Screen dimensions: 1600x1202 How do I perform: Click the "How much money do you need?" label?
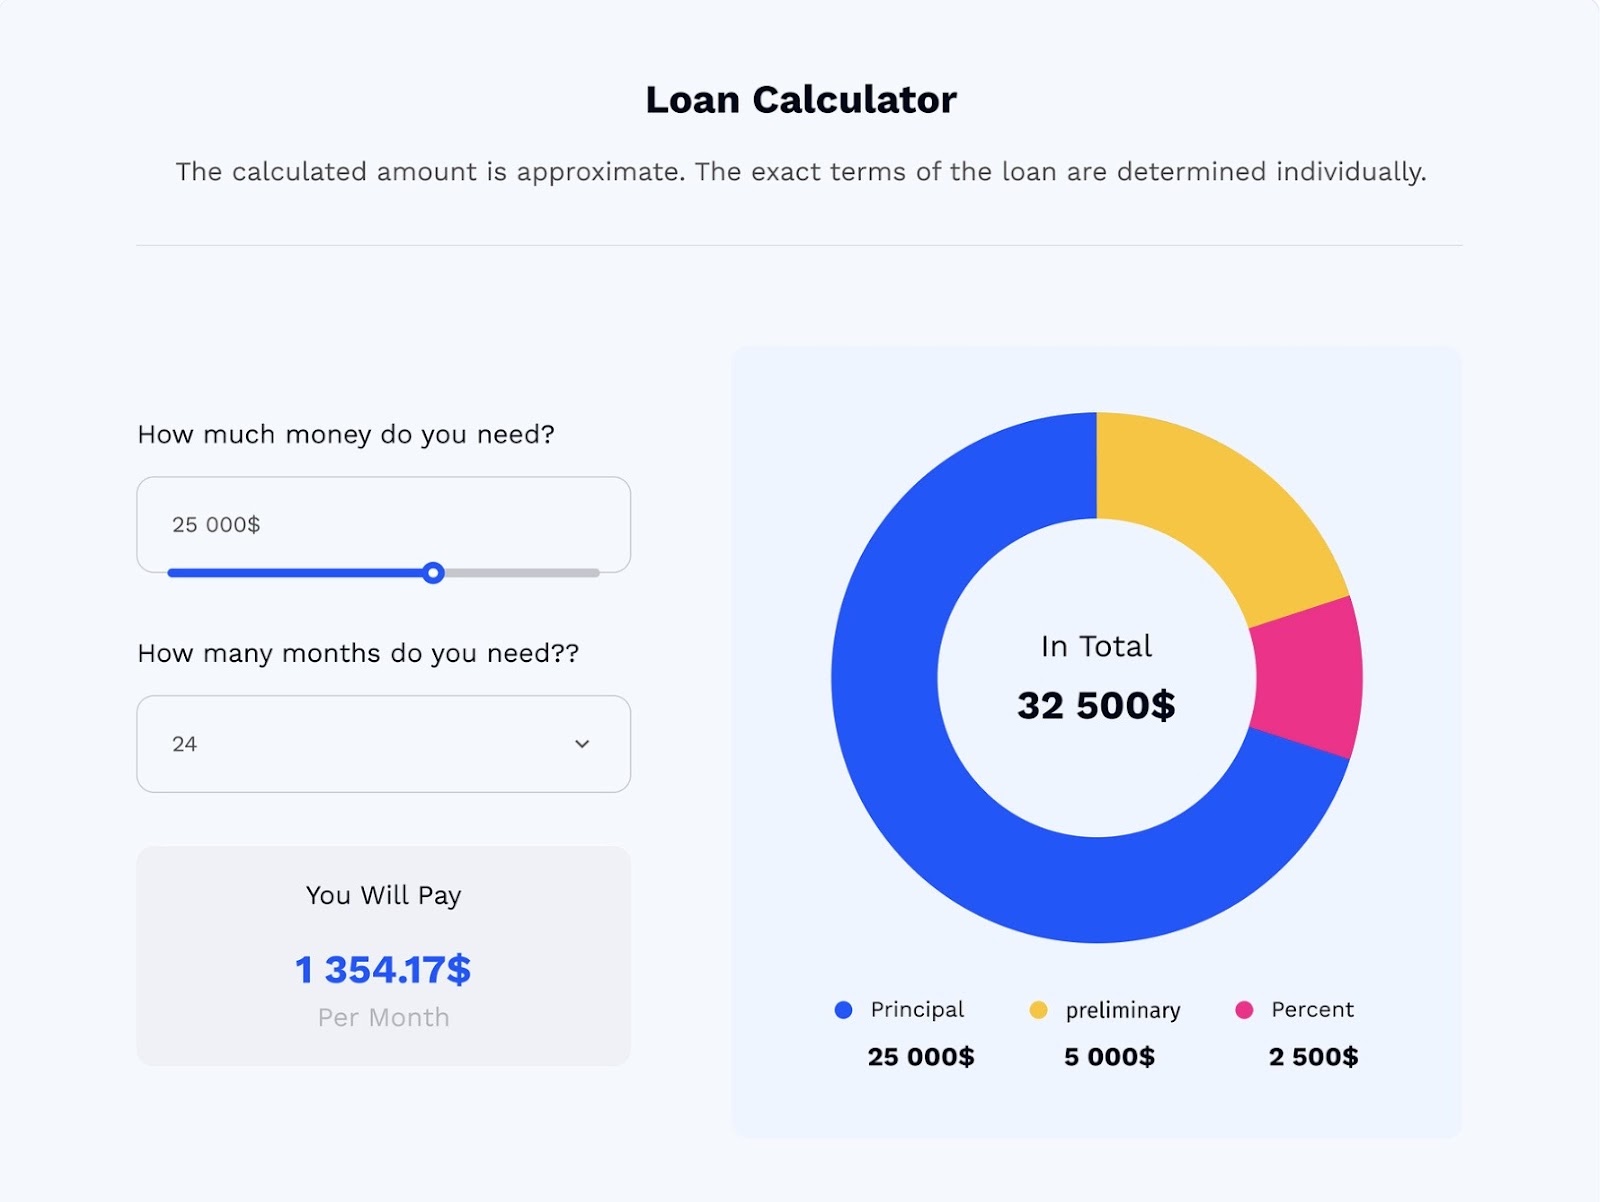tap(345, 435)
